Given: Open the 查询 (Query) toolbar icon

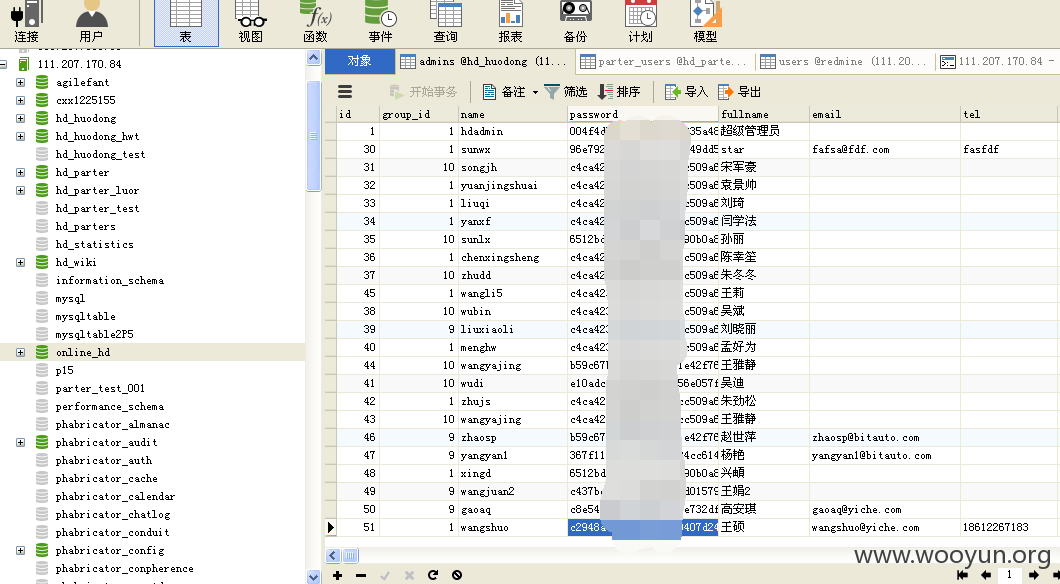Looking at the screenshot, I should tap(445, 22).
